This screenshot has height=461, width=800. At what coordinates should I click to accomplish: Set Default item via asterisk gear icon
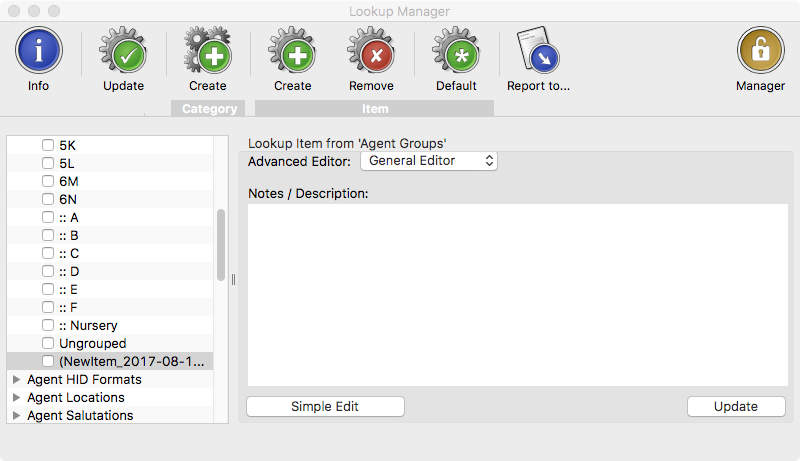pos(456,50)
